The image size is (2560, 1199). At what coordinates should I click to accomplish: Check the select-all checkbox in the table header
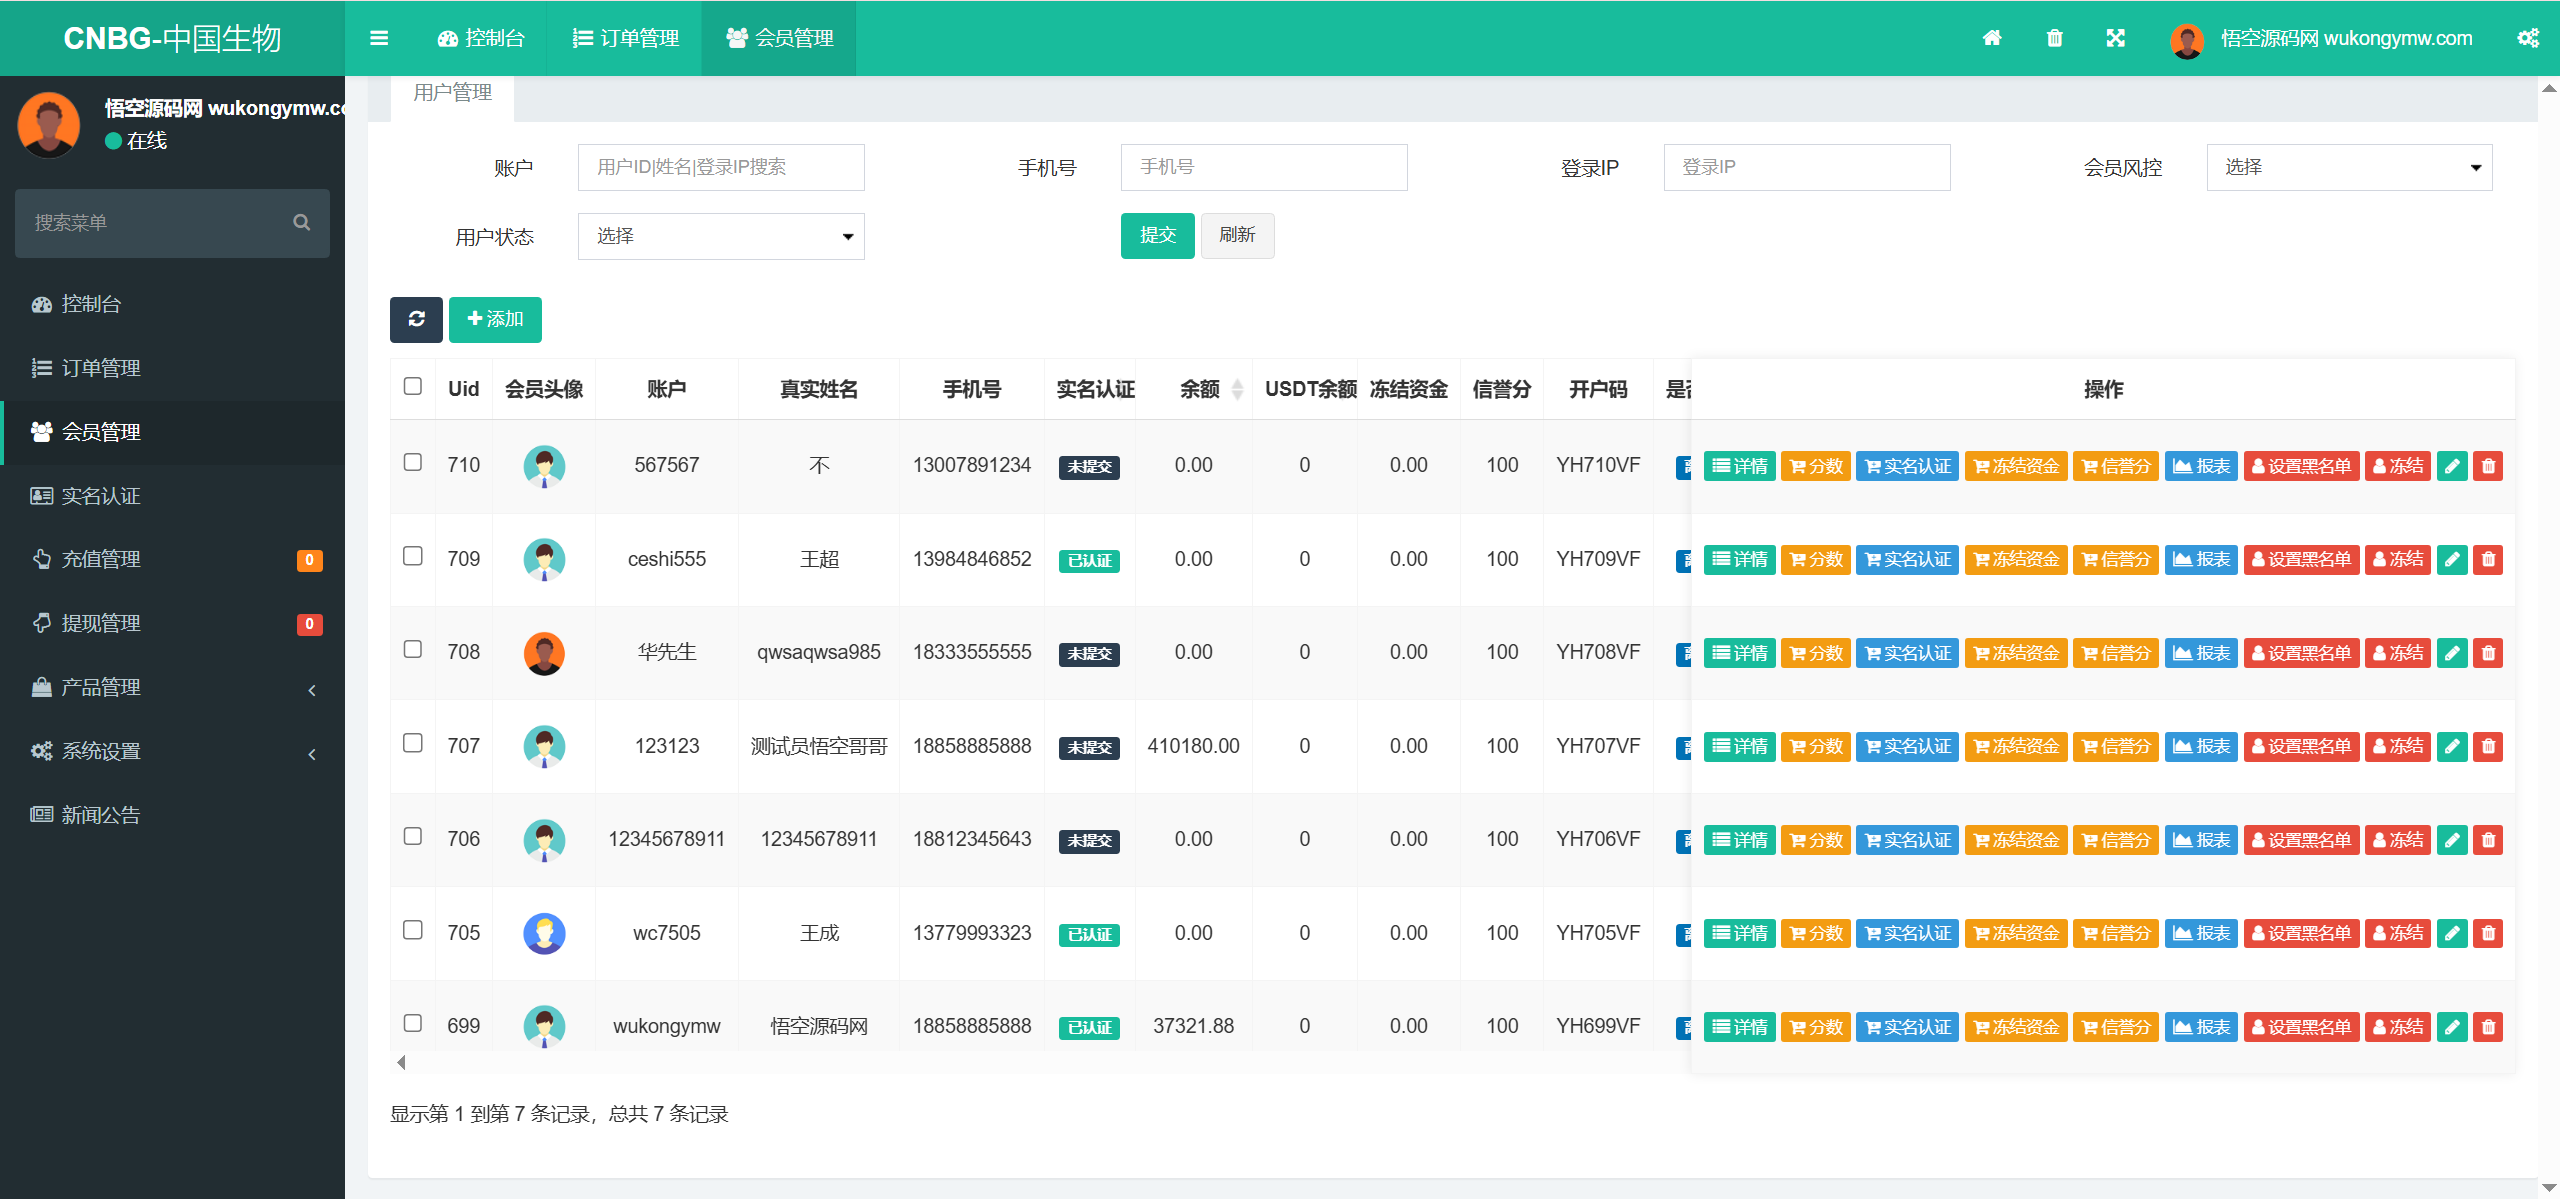[412, 386]
